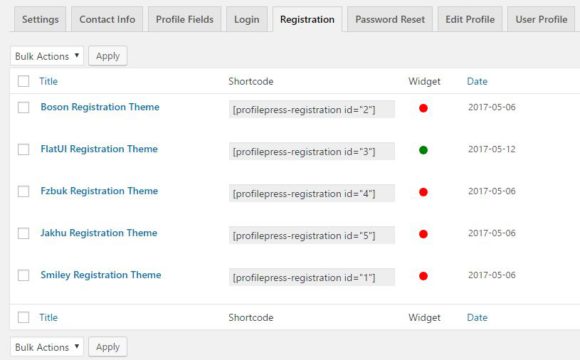Viewport: 580px width, 360px height.
Task: Tick the Boson Registration Theme checkbox
Action: [23, 107]
